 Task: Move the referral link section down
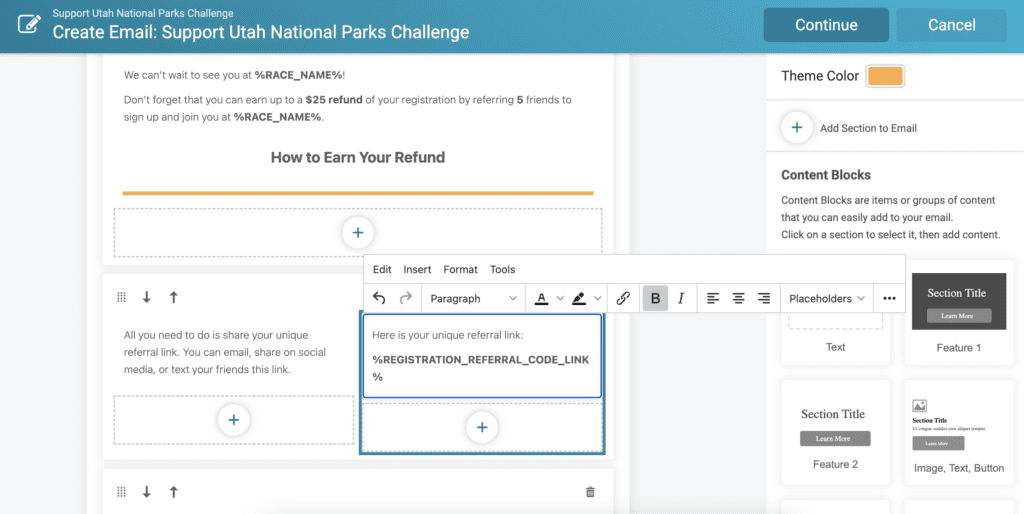146,297
